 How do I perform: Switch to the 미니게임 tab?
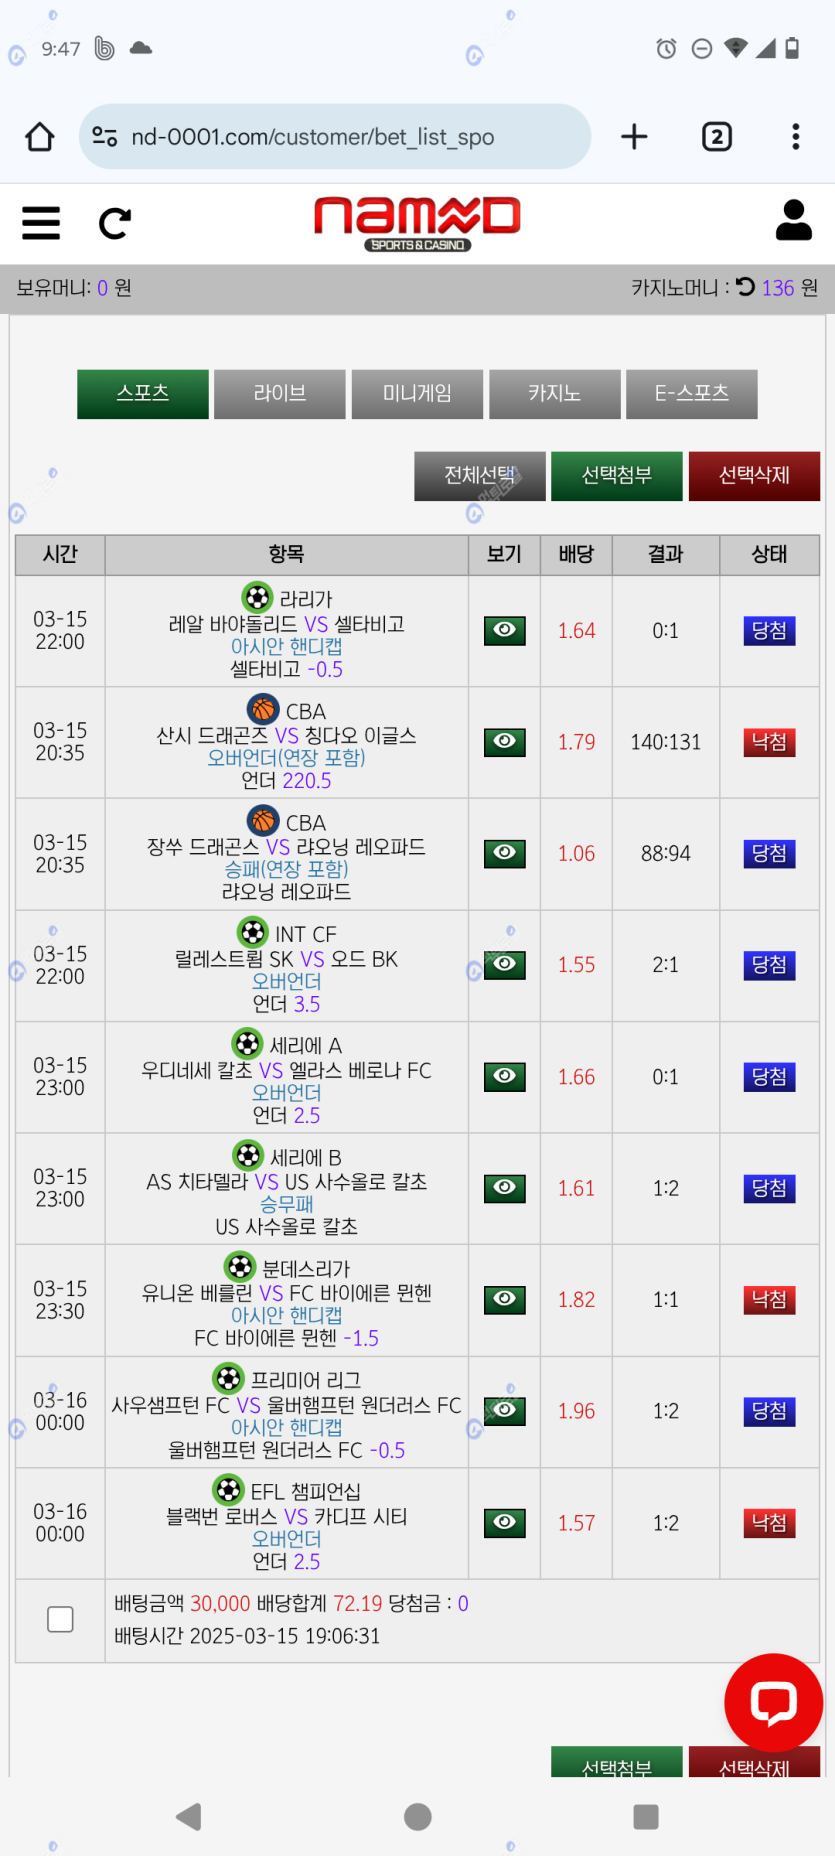pos(417,394)
